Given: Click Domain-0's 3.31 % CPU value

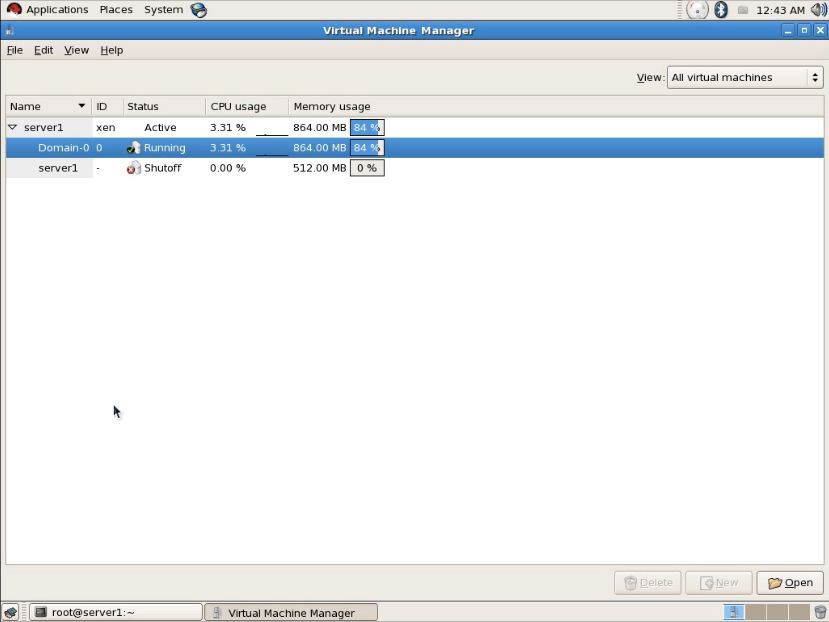Looking at the screenshot, I should [227, 148].
